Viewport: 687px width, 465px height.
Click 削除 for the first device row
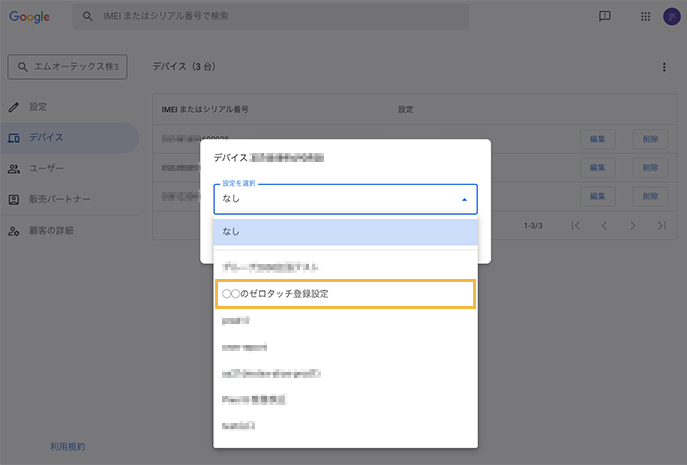650,139
